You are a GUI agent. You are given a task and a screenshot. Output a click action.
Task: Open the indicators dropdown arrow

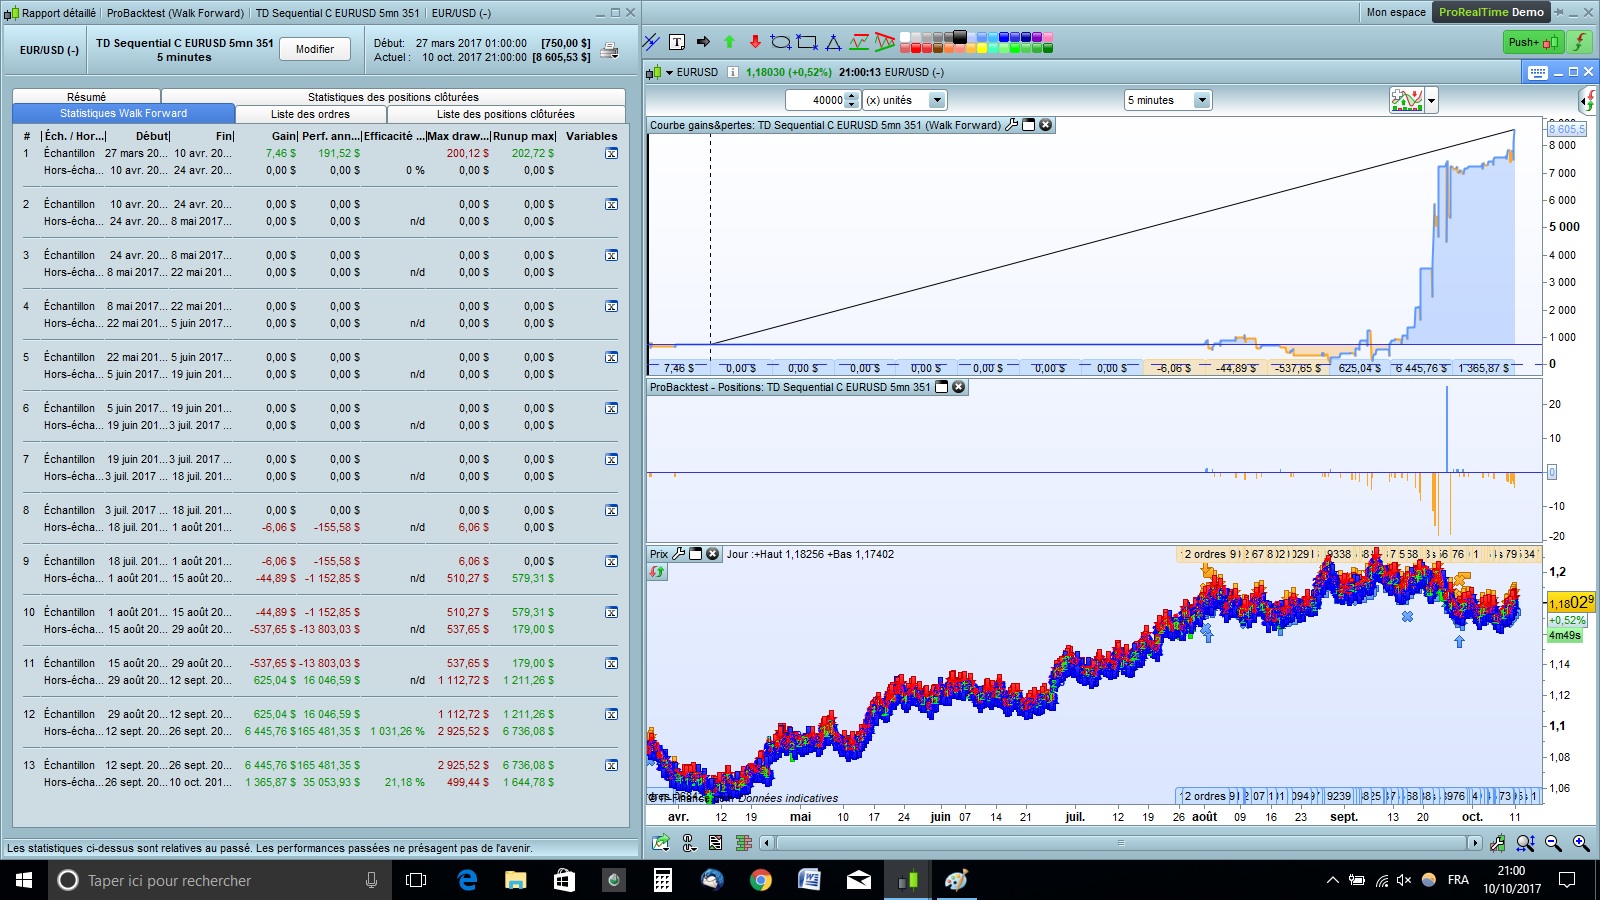point(1432,100)
